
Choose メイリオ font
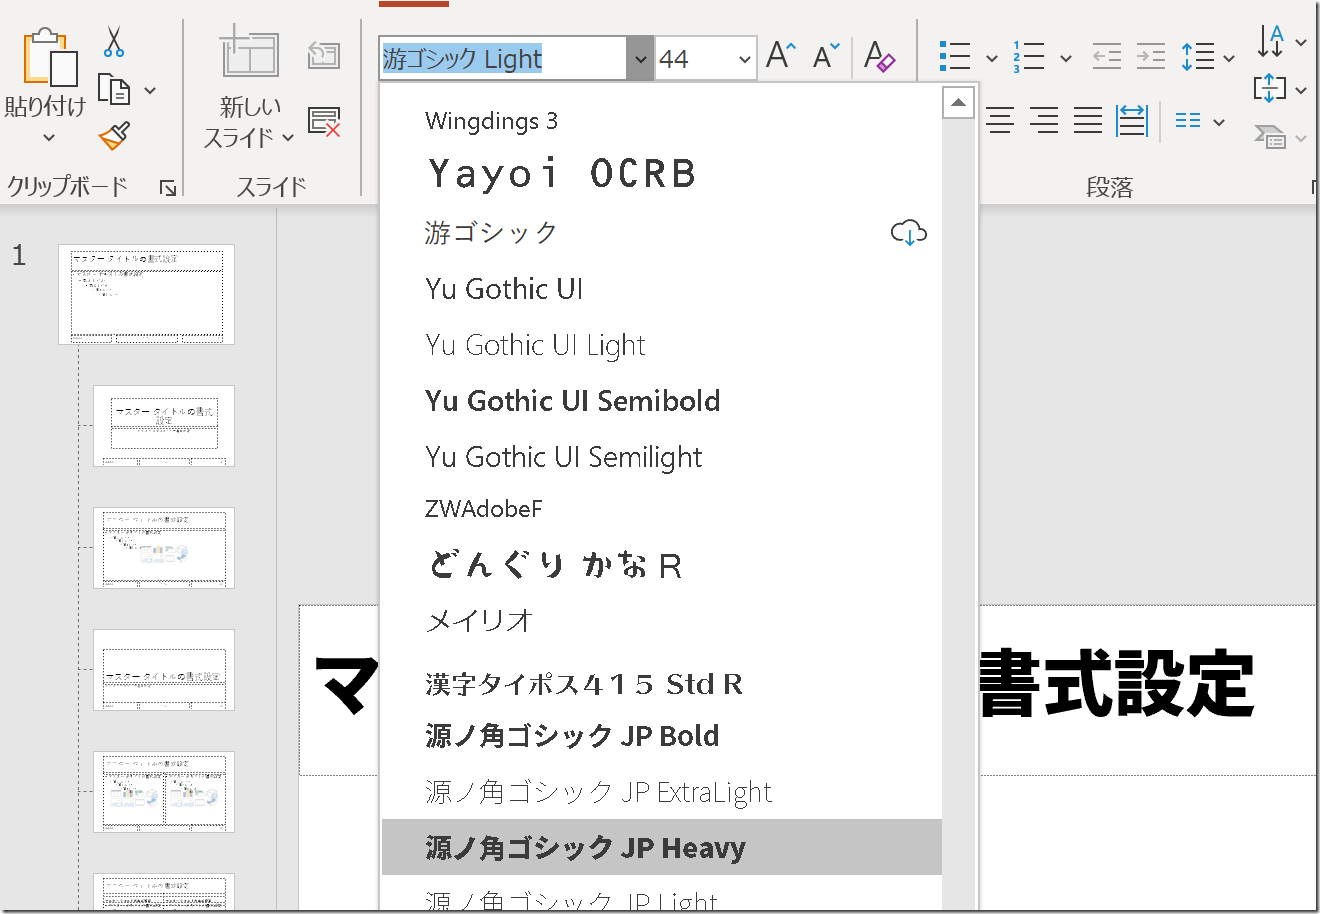pyautogui.click(x=661, y=621)
